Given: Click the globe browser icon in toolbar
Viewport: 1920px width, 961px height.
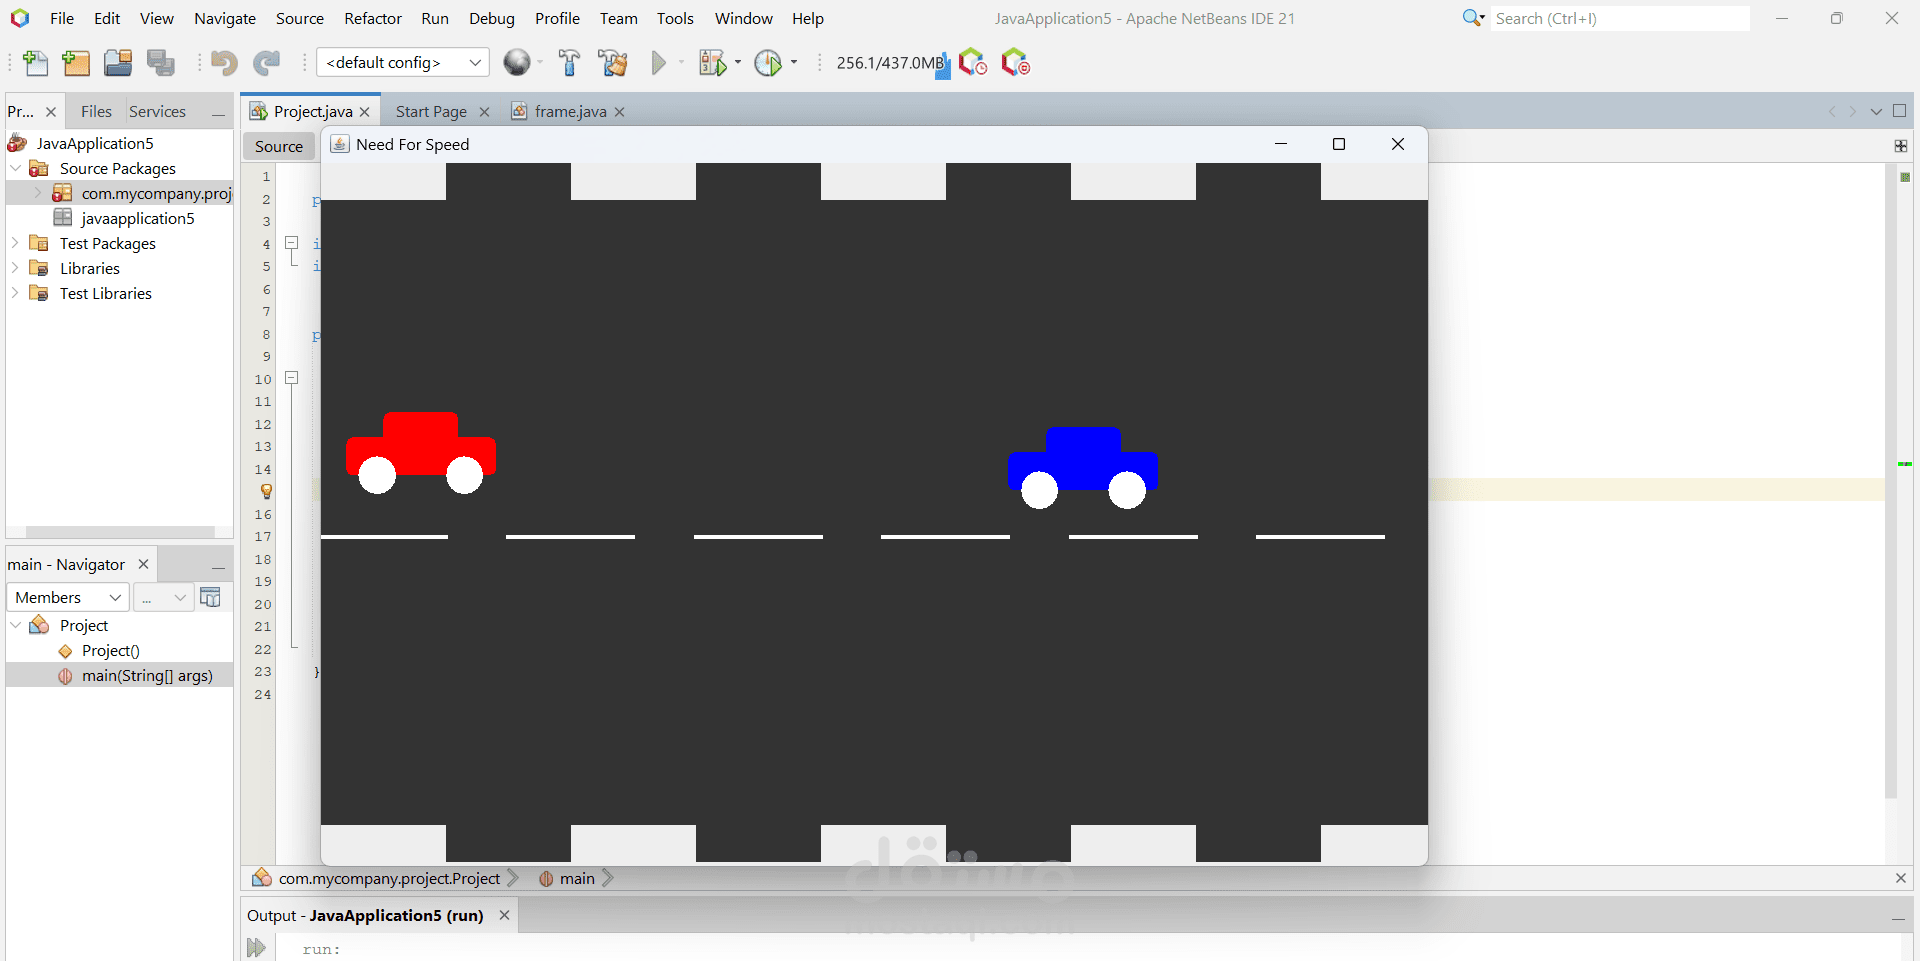Looking at the screenshot, I should click(517, 62).
